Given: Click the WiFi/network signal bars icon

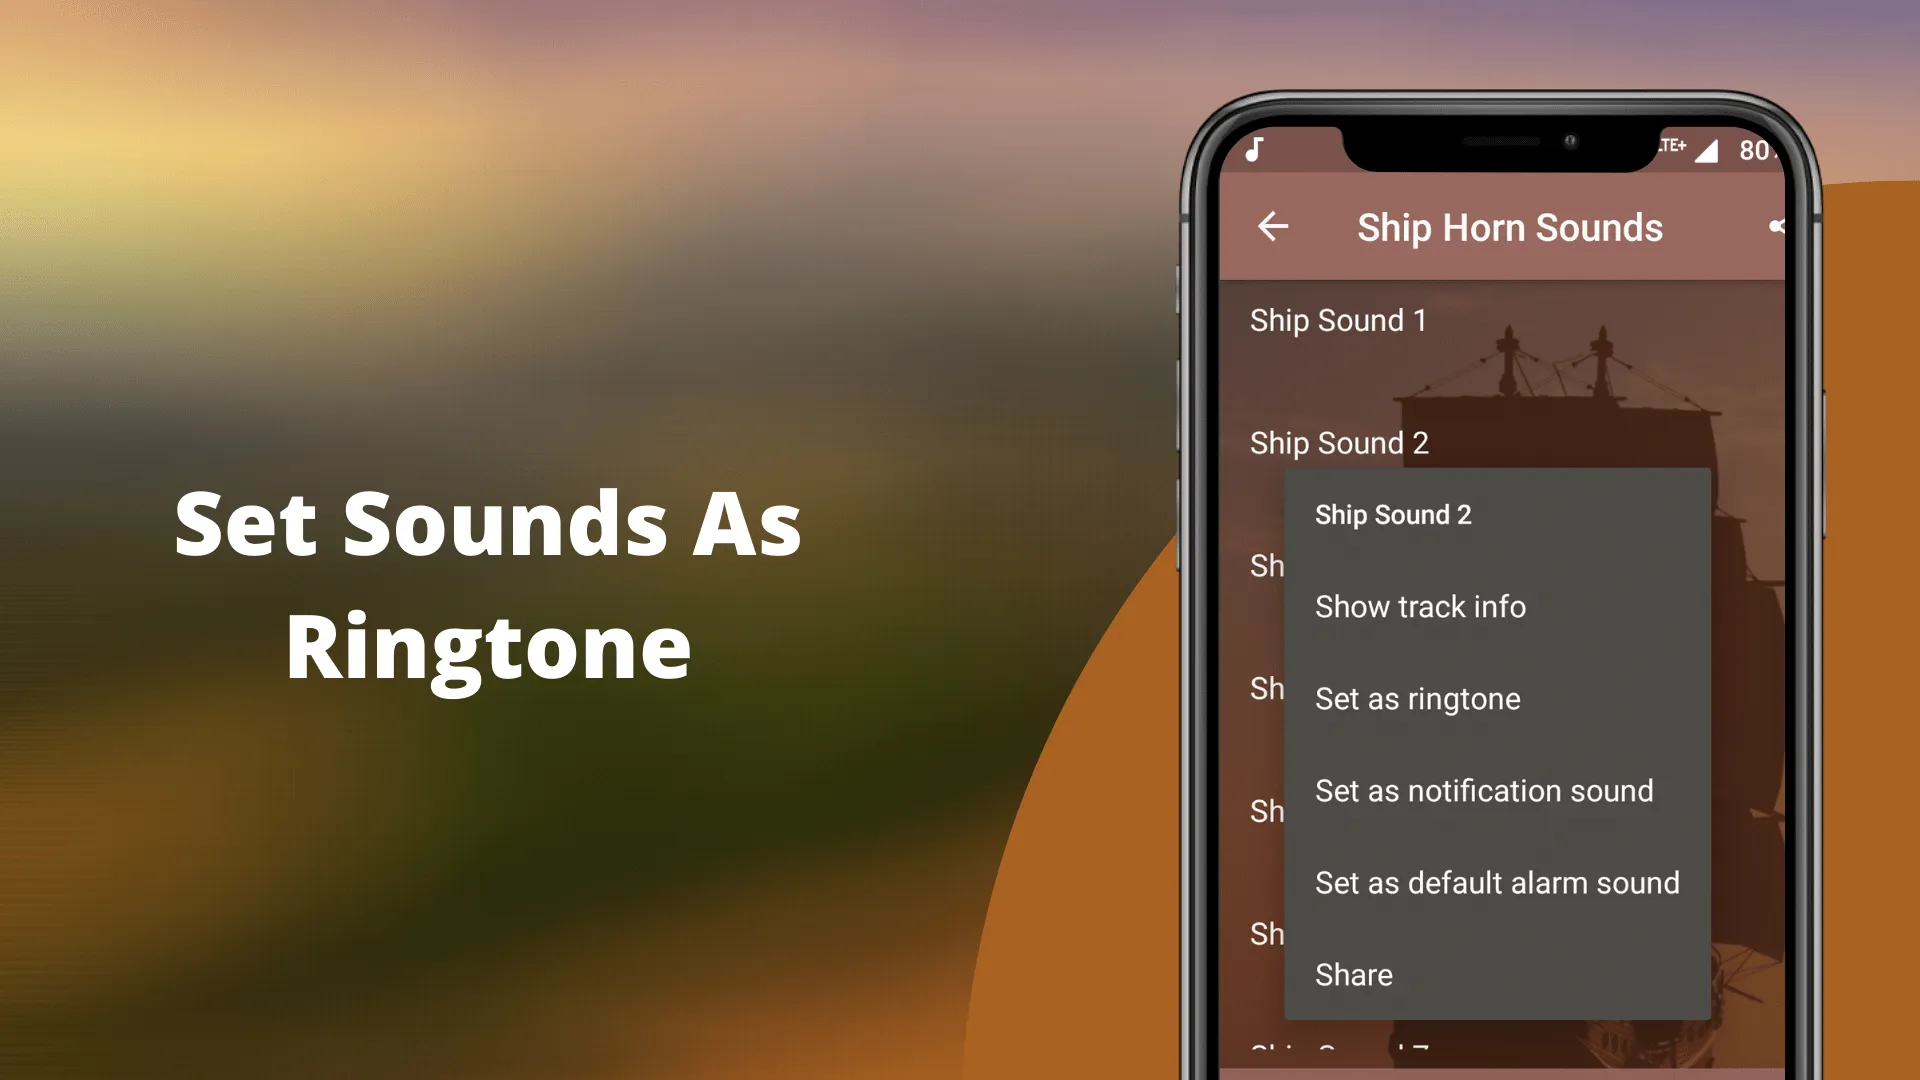Looking at the screenshot, I should click(1706, 149).
